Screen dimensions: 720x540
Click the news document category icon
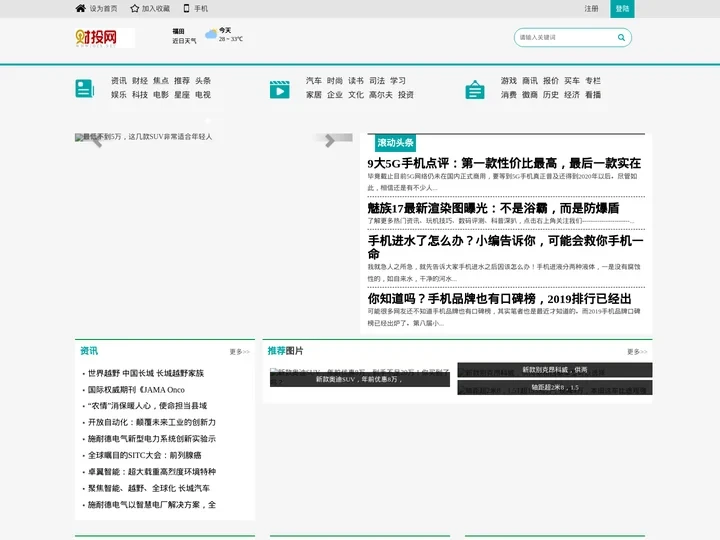click(84, 89)
